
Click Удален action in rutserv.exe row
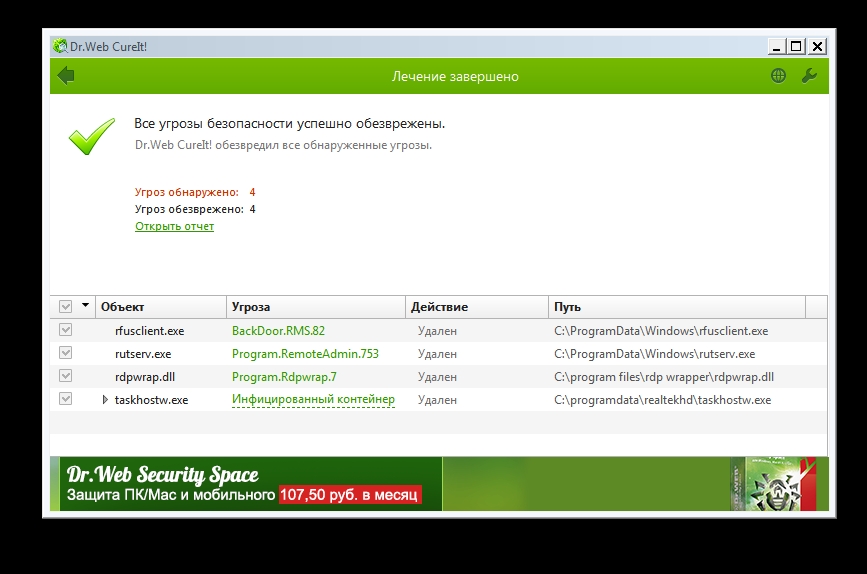coord(437,354)
